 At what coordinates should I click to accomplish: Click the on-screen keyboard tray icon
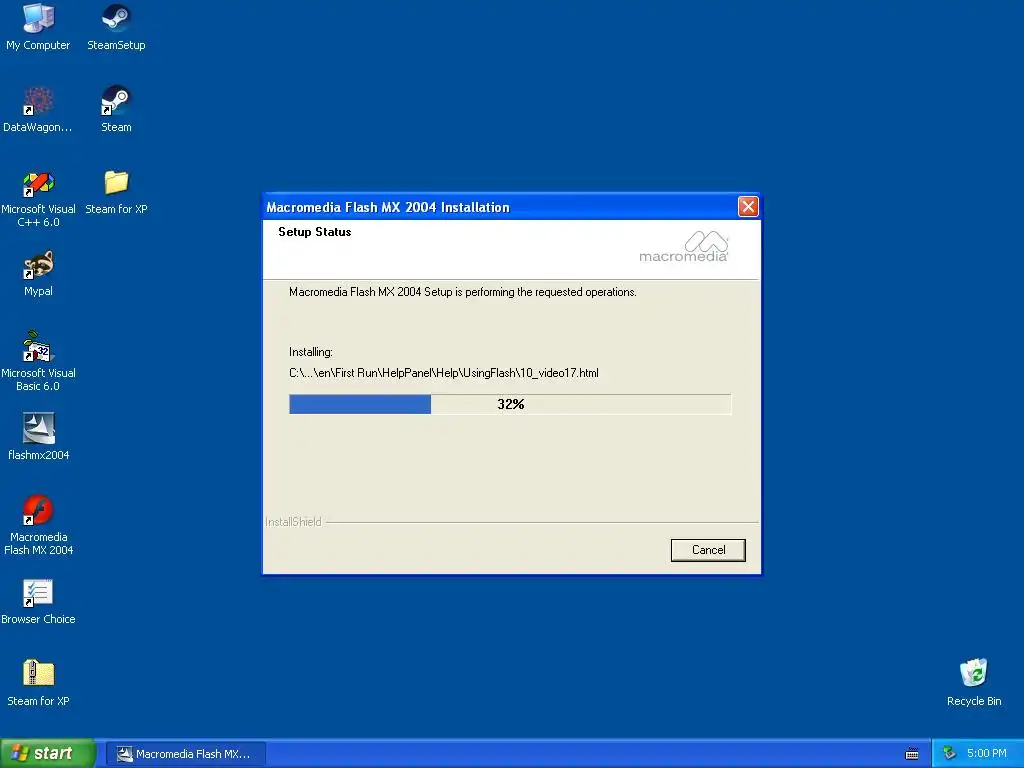click(912, 754)
